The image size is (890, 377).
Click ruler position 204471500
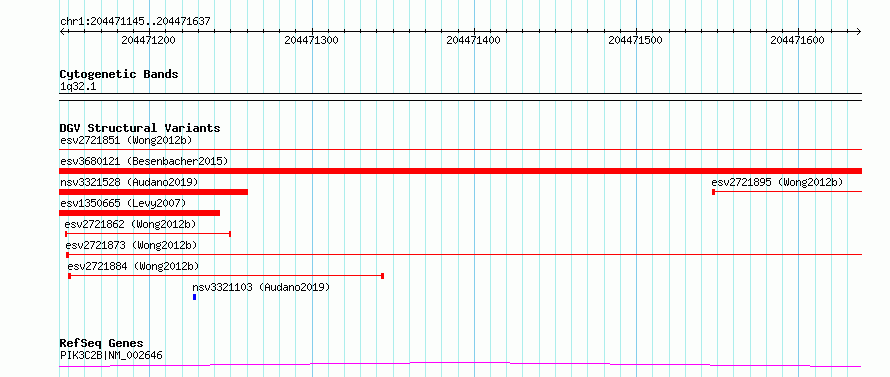click(x=635, y=40)
